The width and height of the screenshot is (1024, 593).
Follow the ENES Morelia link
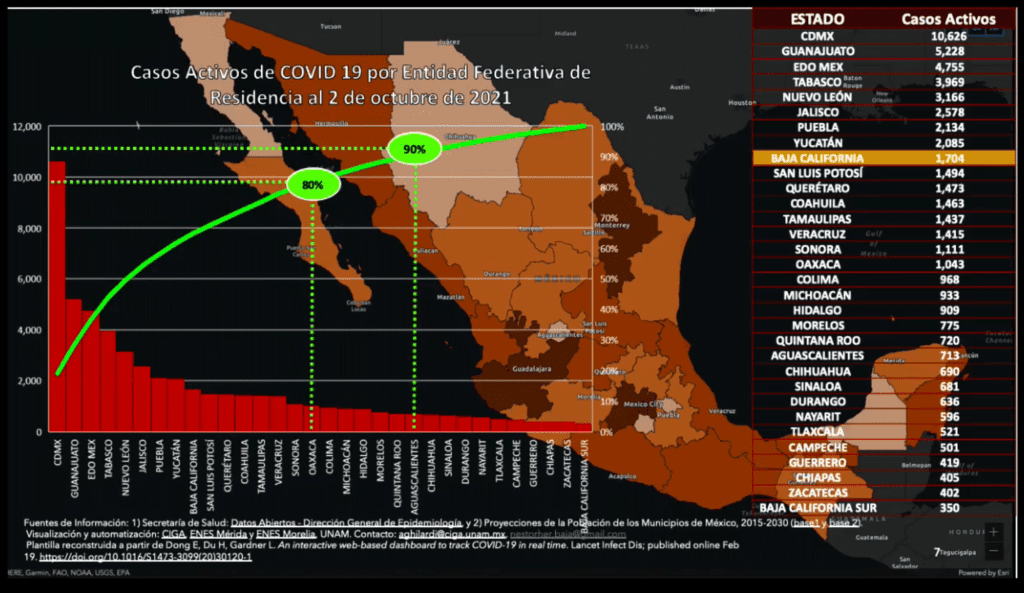285,534
